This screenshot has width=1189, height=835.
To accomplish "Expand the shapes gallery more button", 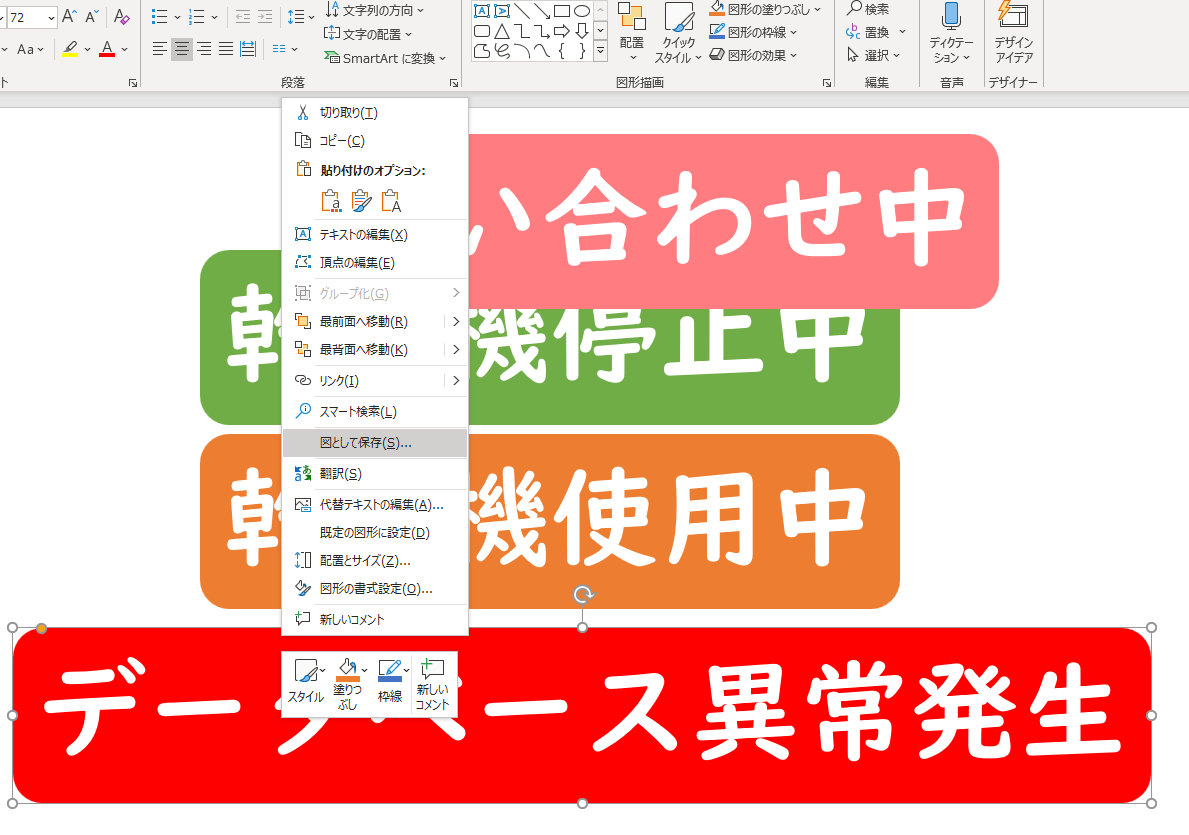I will [x=601, y=51].
